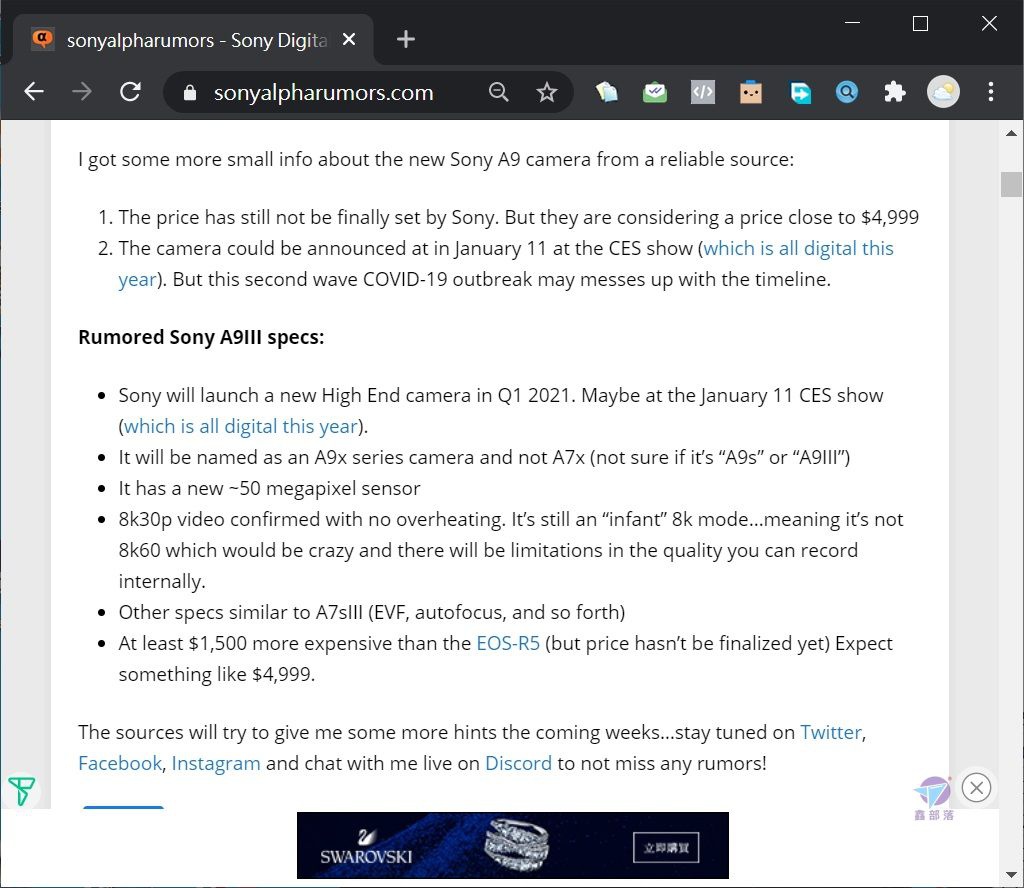
Task: Open the green checkmark extension
Action: [x=654, y=92]
